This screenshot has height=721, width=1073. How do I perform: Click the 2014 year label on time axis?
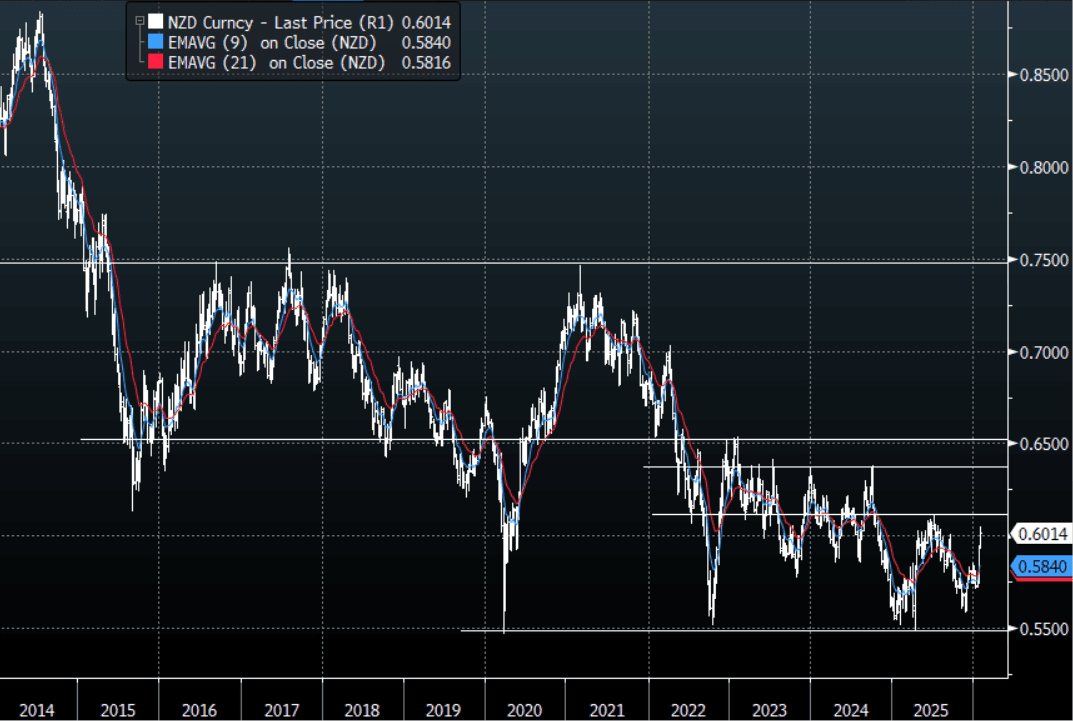tap(36, 710)
